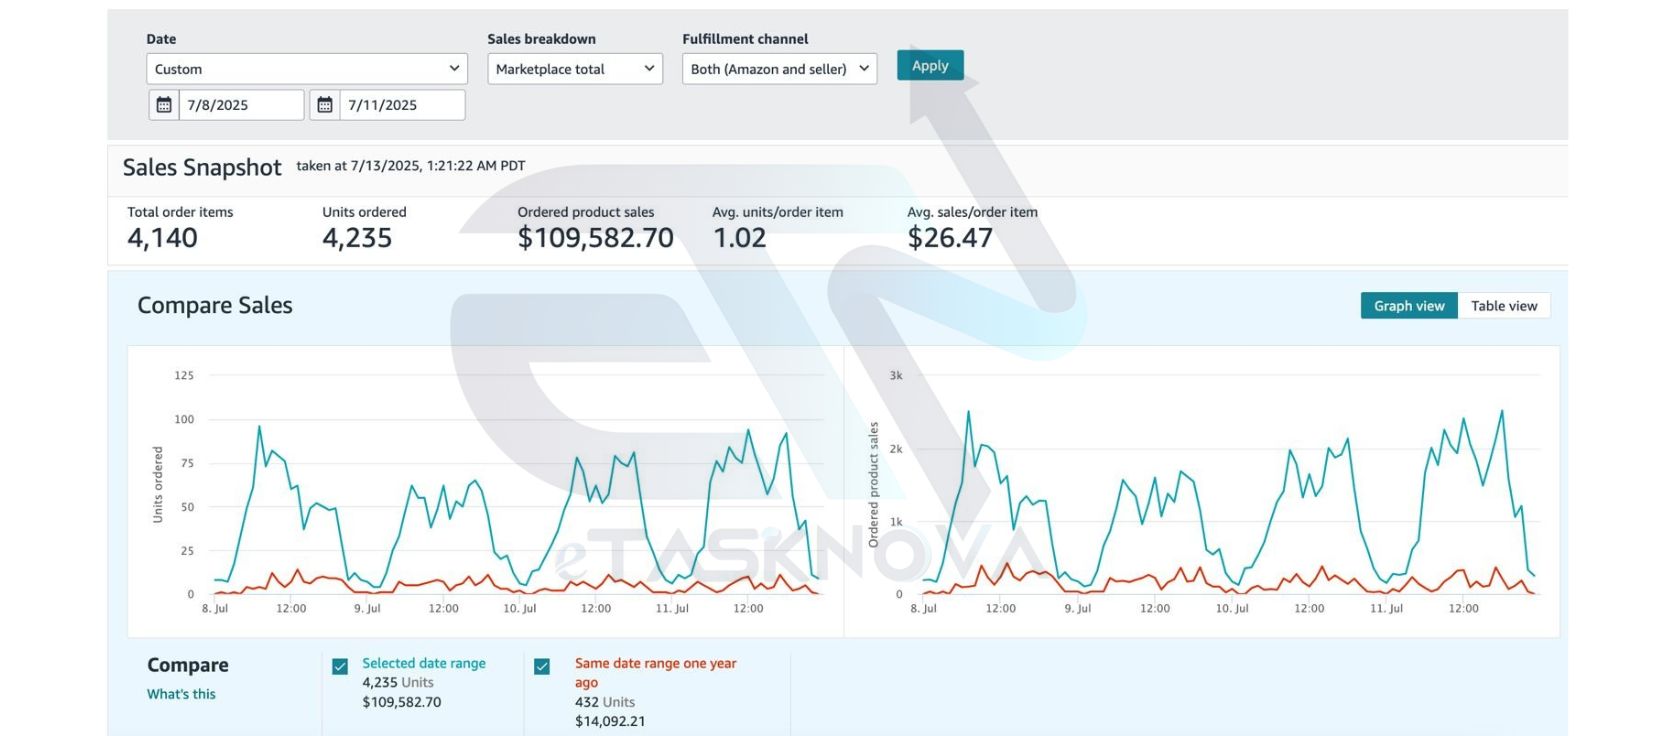
Task: Click the Units ordered value 4,235
Action: point(357,238)
